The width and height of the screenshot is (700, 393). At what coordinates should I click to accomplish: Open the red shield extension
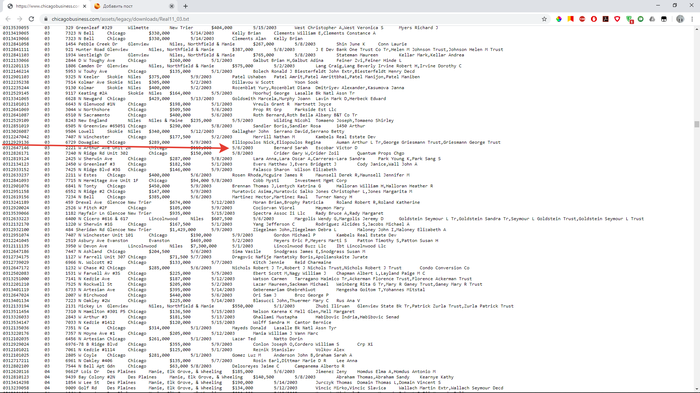(x=617, y=19)
